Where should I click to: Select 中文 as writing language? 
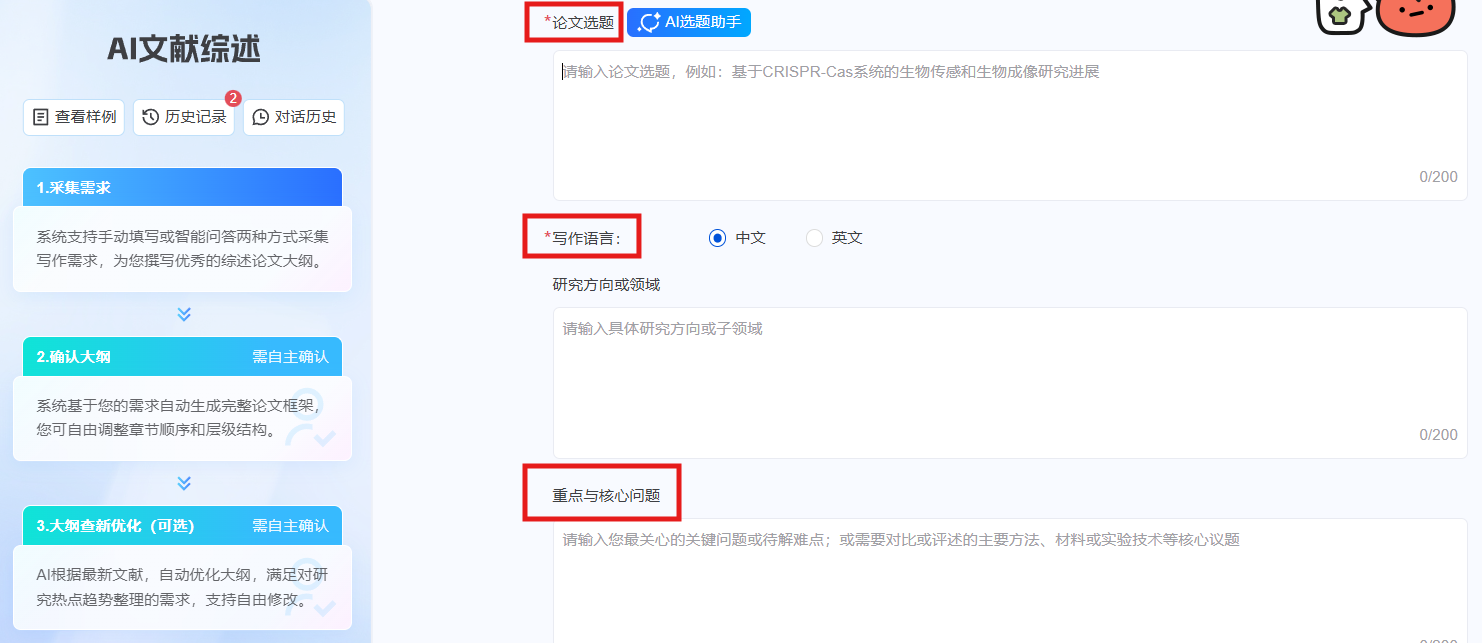(x=737, y=238)
